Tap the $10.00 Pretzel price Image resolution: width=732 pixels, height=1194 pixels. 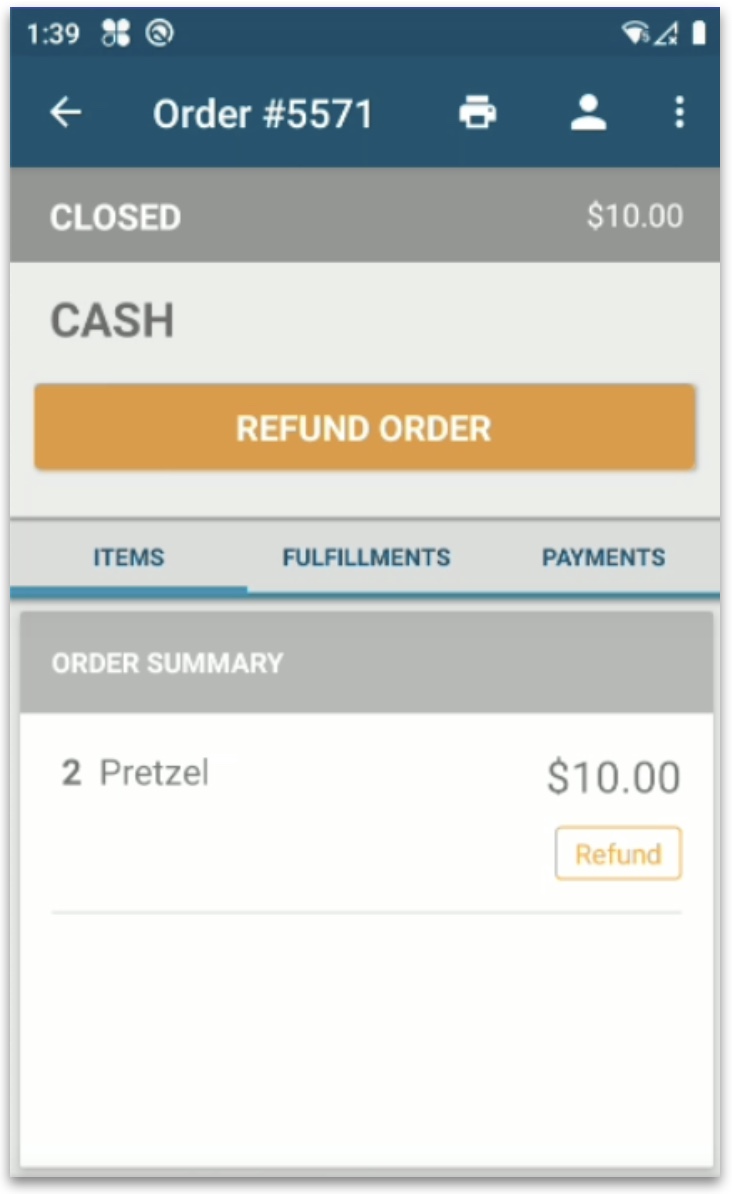(613, 777)
